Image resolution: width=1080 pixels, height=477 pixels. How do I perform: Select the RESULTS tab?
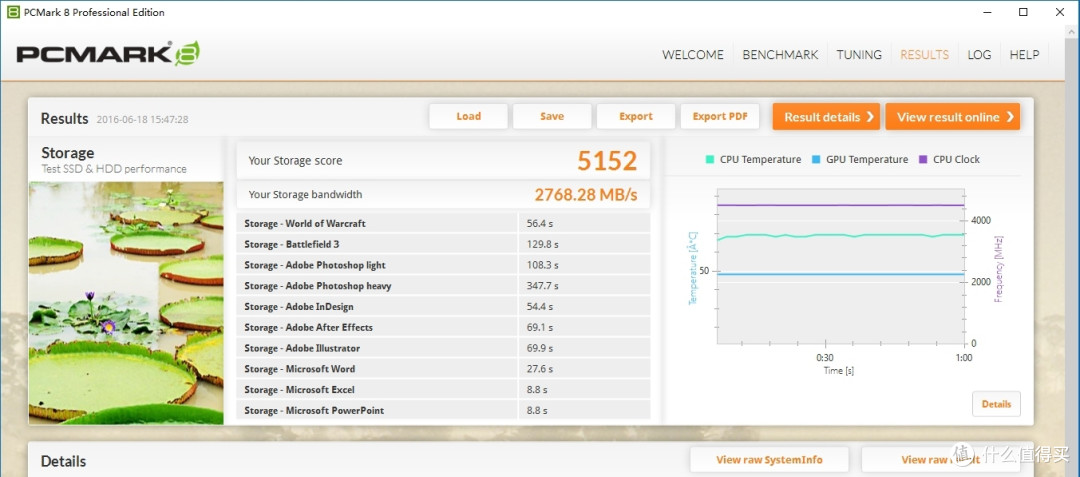[x=924, y=54]
